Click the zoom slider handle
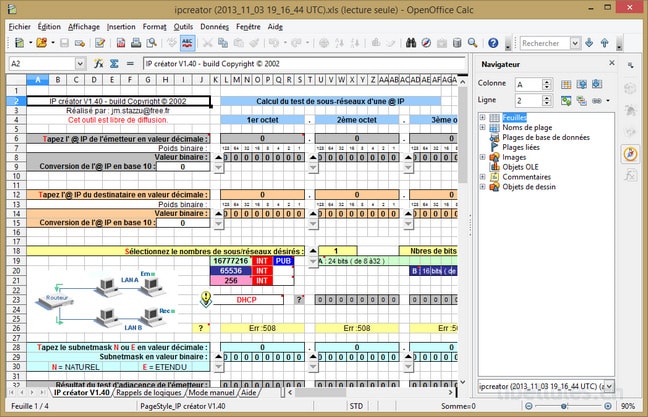The image size is (648, 417). [564, 406]
